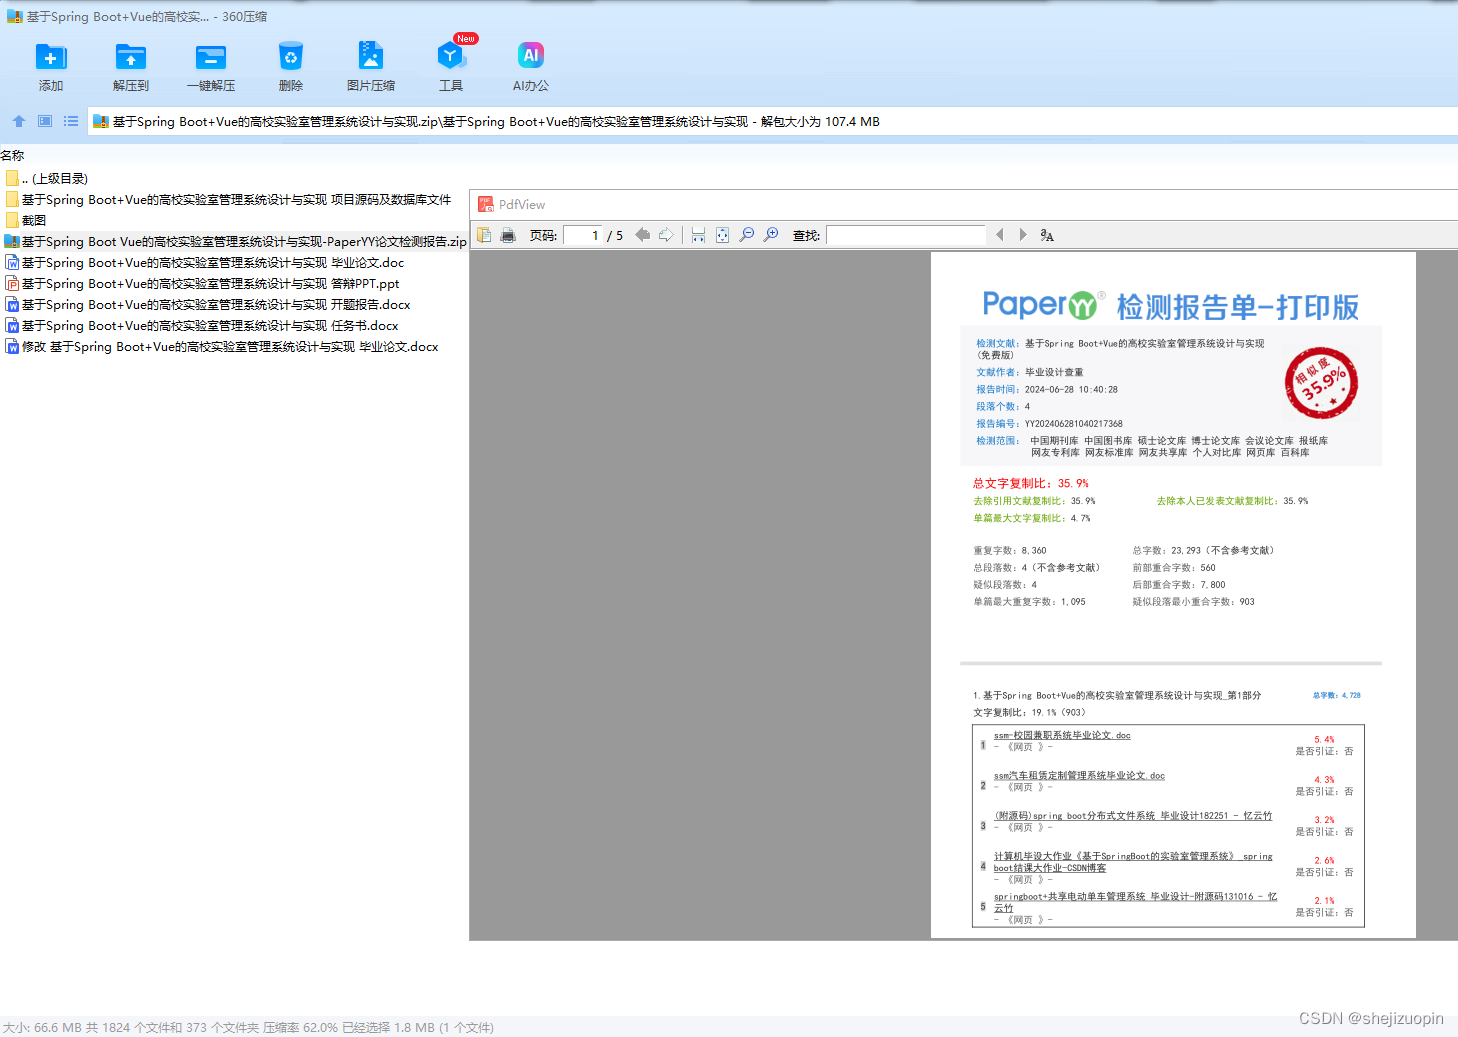
Task: Toggle match case search option
Action: click(x=1047, y=235)
